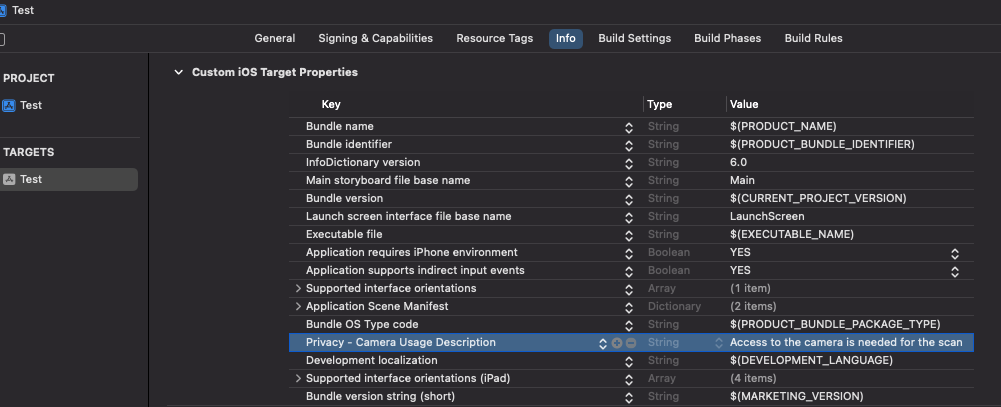Click the add (+) button on Camera Usage row
The image size is (1001, 407).
617,343
